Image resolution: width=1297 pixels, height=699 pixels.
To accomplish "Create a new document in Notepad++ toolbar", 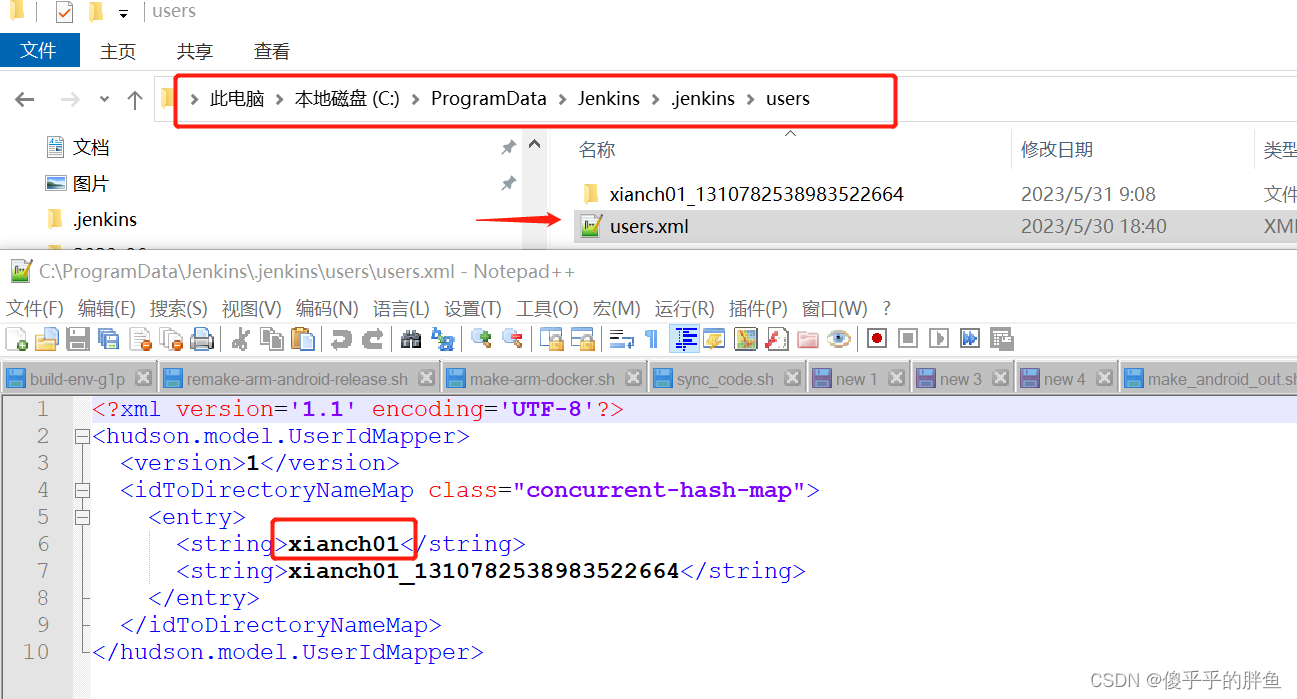I will [x=17, y=339].
